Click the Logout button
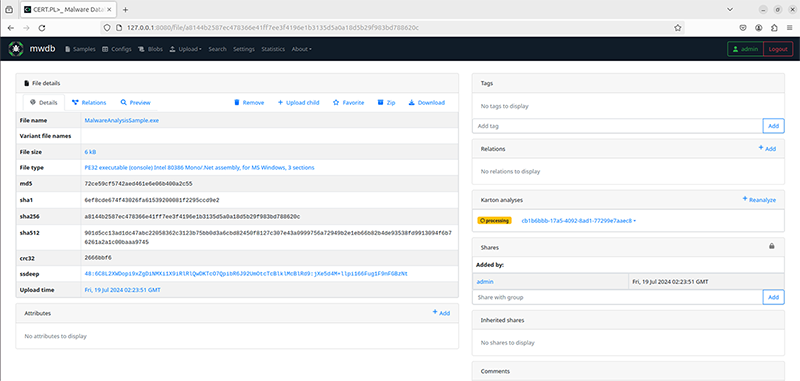The height and width of the screenshot is (381, 800). tap(779, 49)
